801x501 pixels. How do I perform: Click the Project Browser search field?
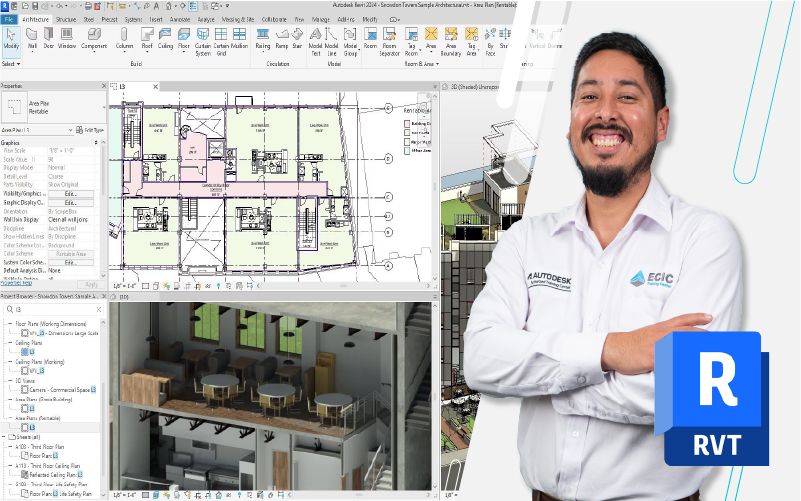(54, 309)
